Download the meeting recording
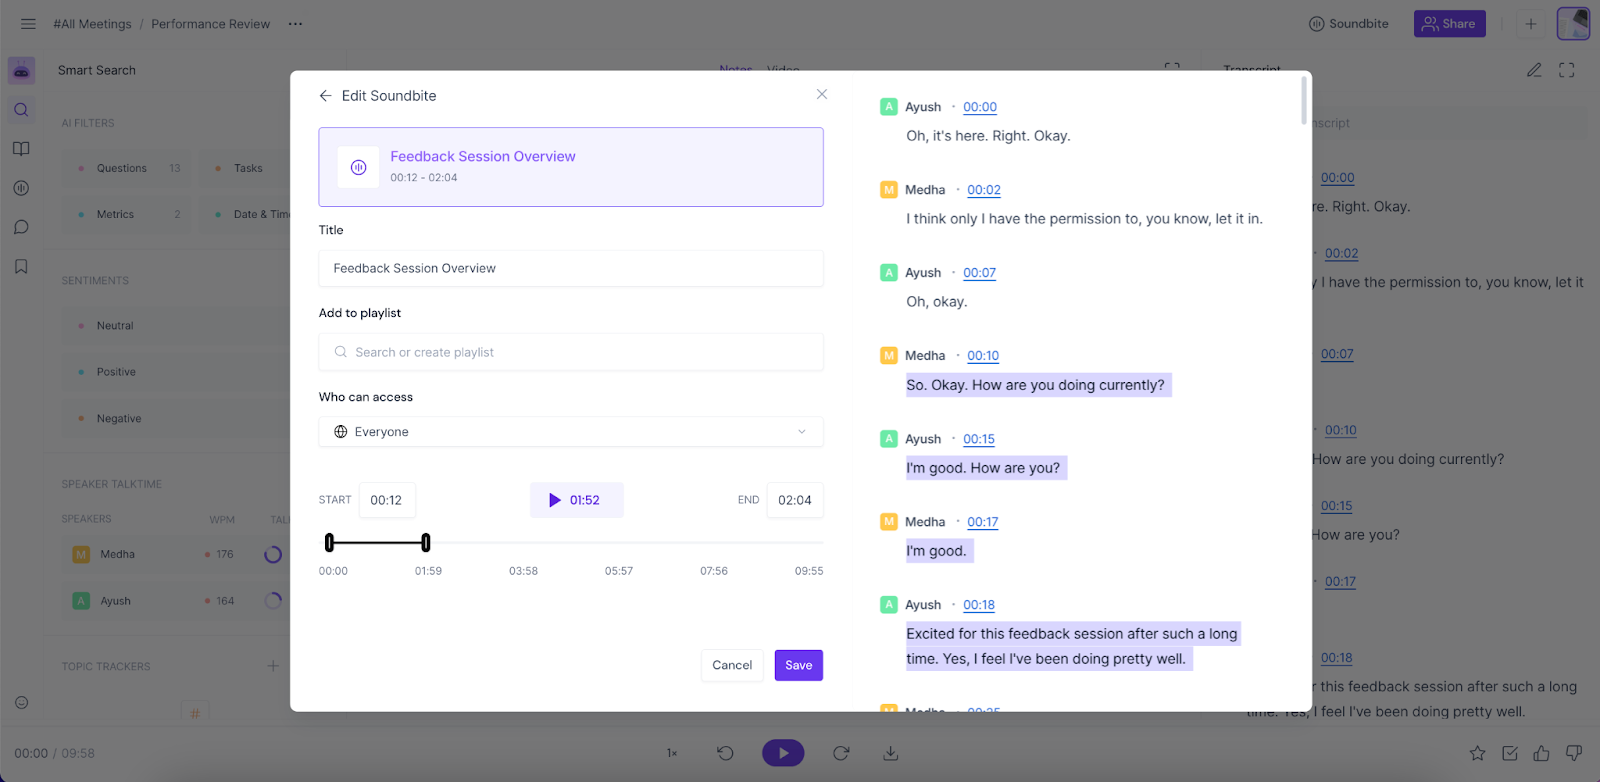 coord(891,753)
